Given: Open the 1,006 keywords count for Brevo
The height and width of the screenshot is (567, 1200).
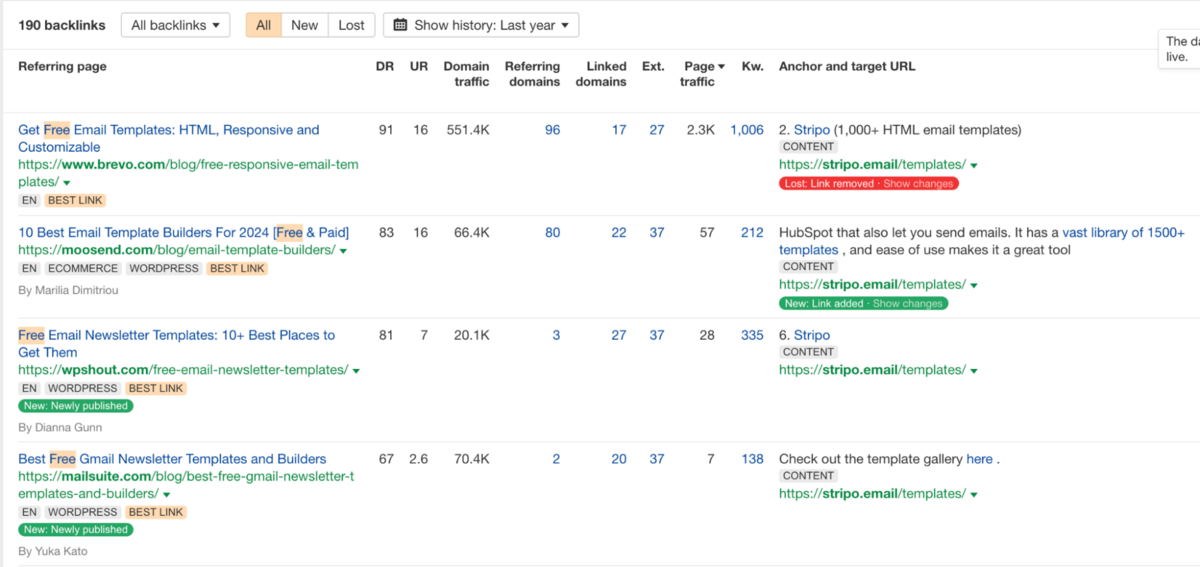Looking at the screenshot, I should tap(746, 130).
